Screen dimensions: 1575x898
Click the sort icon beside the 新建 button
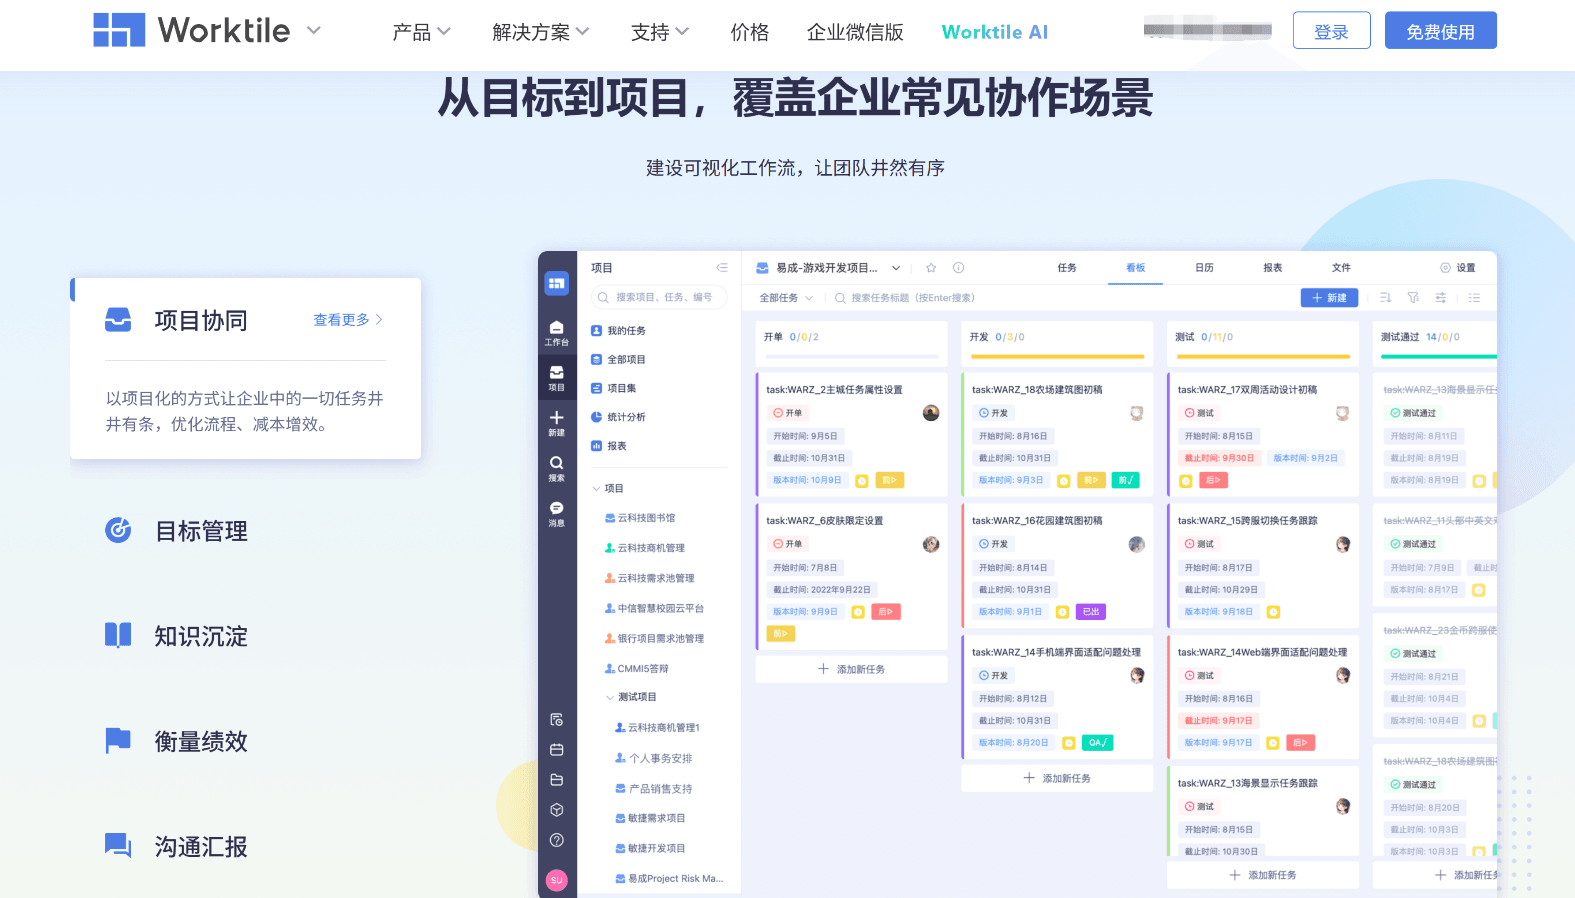pos(1385,298)
